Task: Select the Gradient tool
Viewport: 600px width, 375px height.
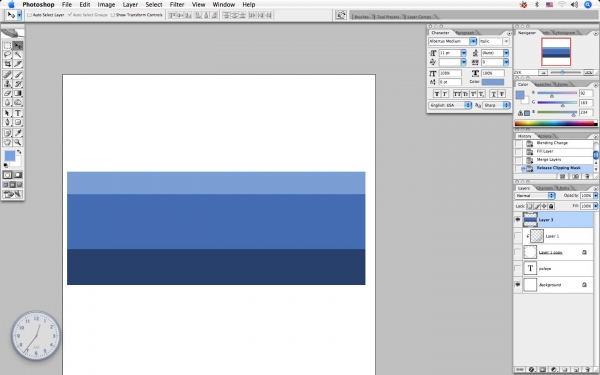Action: point(18,93)
